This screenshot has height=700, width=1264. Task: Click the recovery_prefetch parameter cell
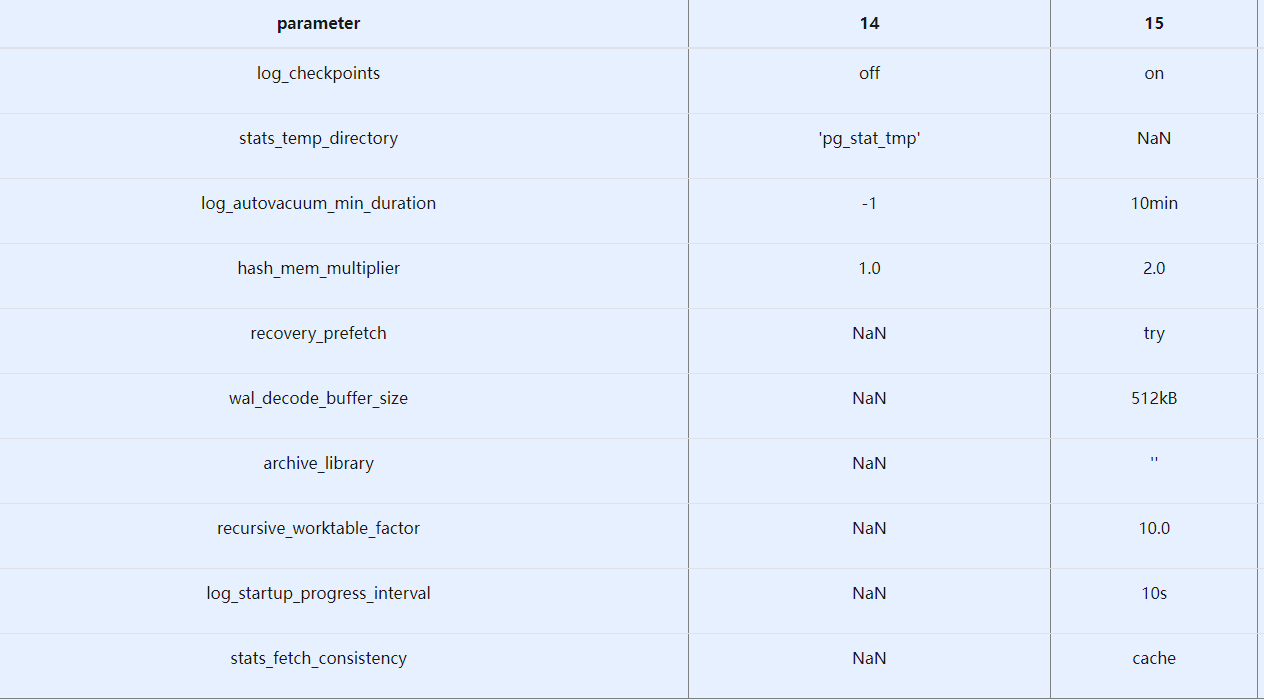(x=318, y=333)
